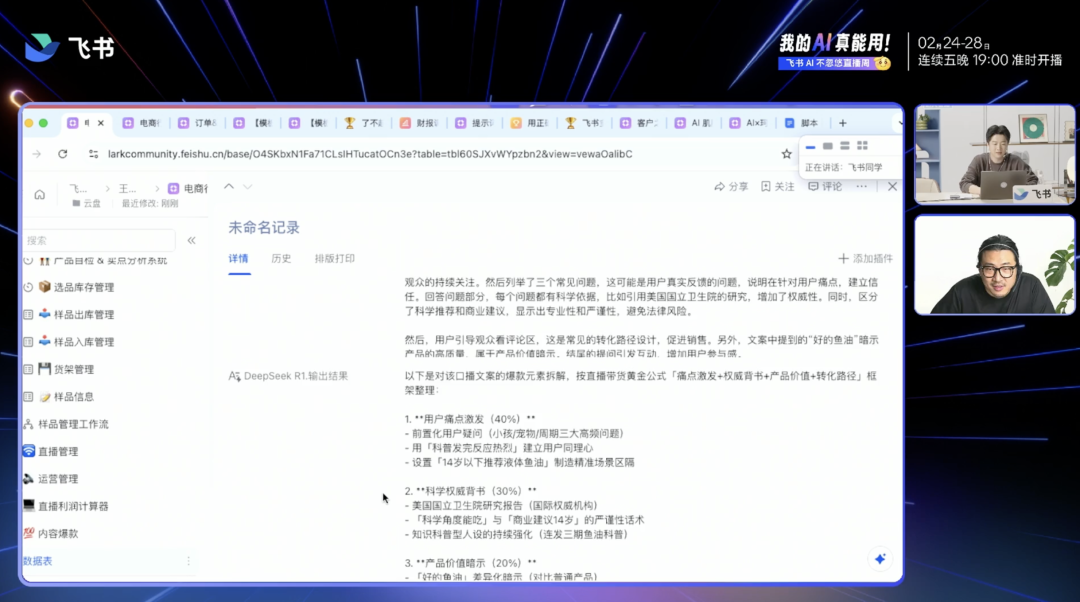Open a new browser tab with plus

click(842, 123)
